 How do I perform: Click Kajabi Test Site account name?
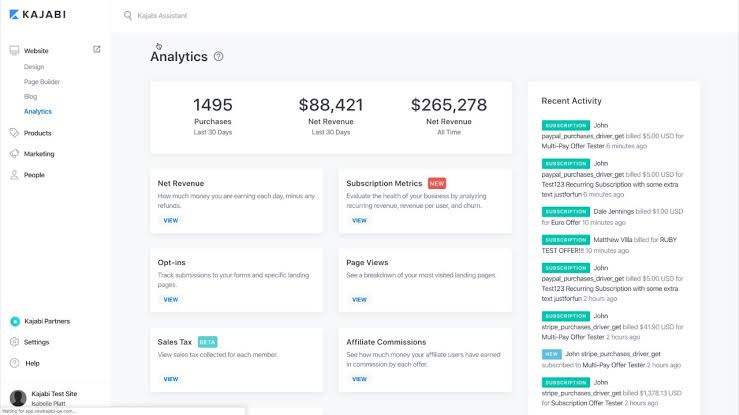click(54, 394)
